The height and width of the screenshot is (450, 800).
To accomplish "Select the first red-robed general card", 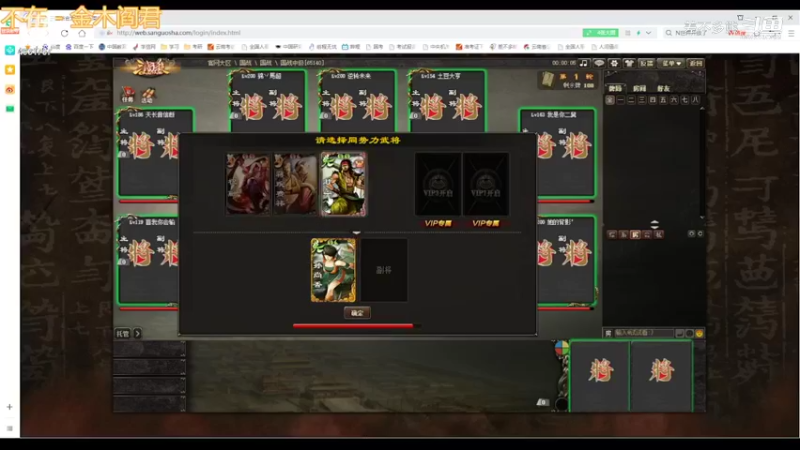I will coord(248,184).
